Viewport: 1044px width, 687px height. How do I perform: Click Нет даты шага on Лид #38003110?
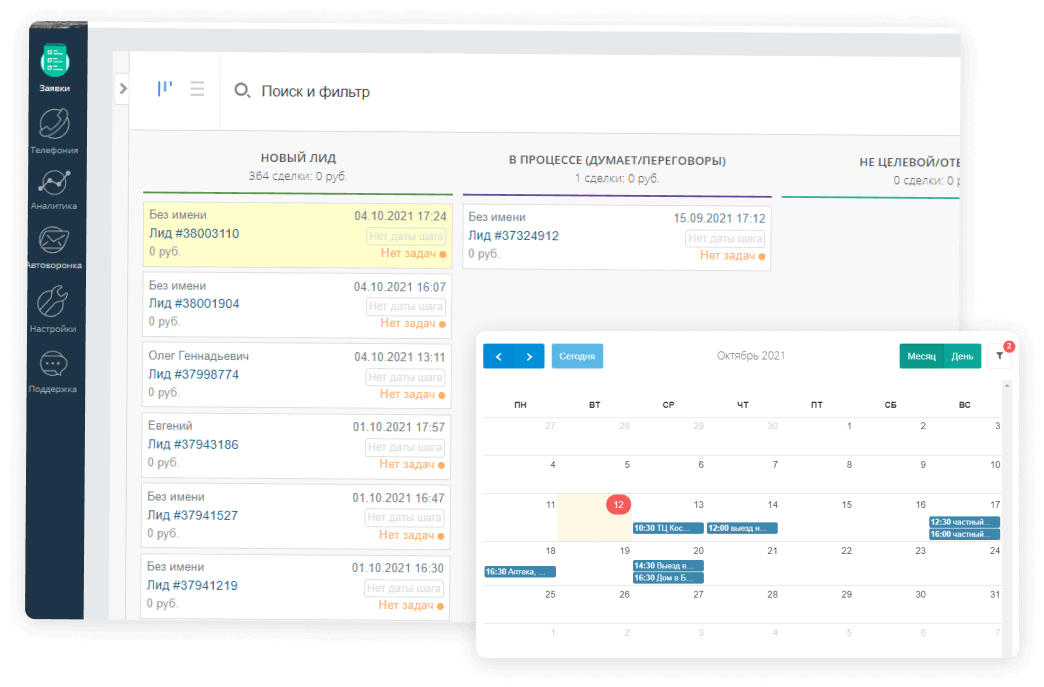pos(406,236)
